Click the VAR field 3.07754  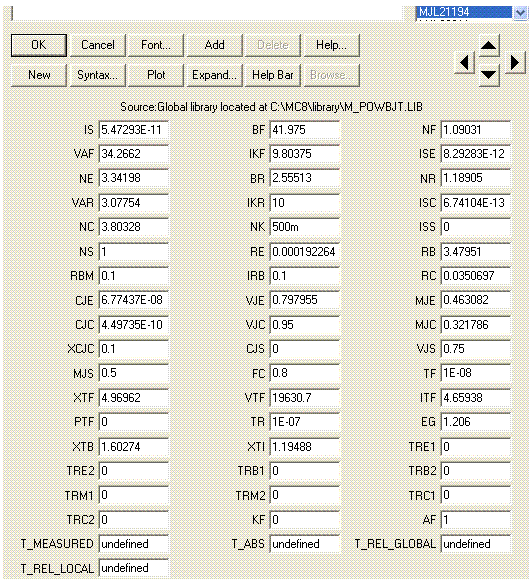(134, 203)
